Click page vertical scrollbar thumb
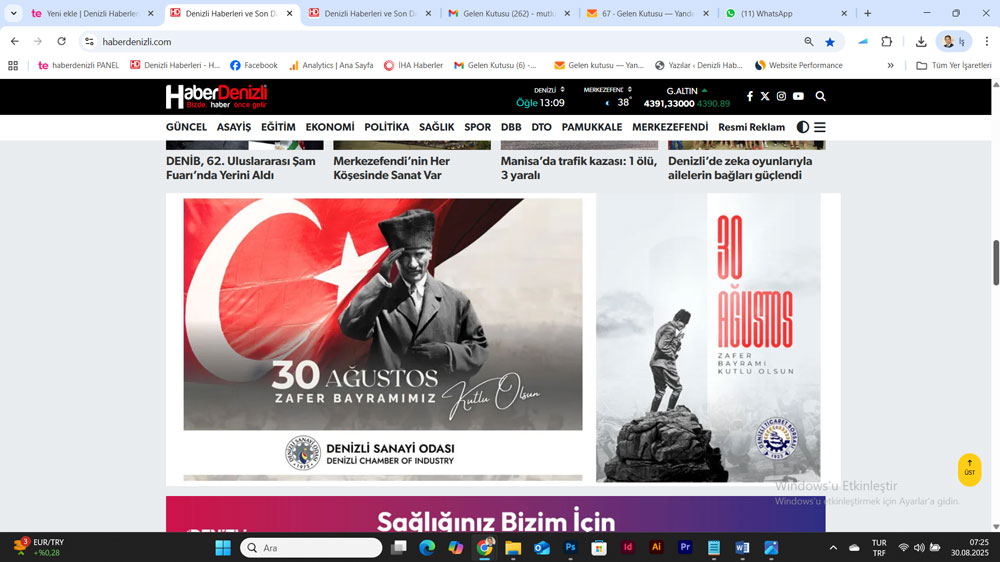This screenshot has width=1000, height=562. 996,262
